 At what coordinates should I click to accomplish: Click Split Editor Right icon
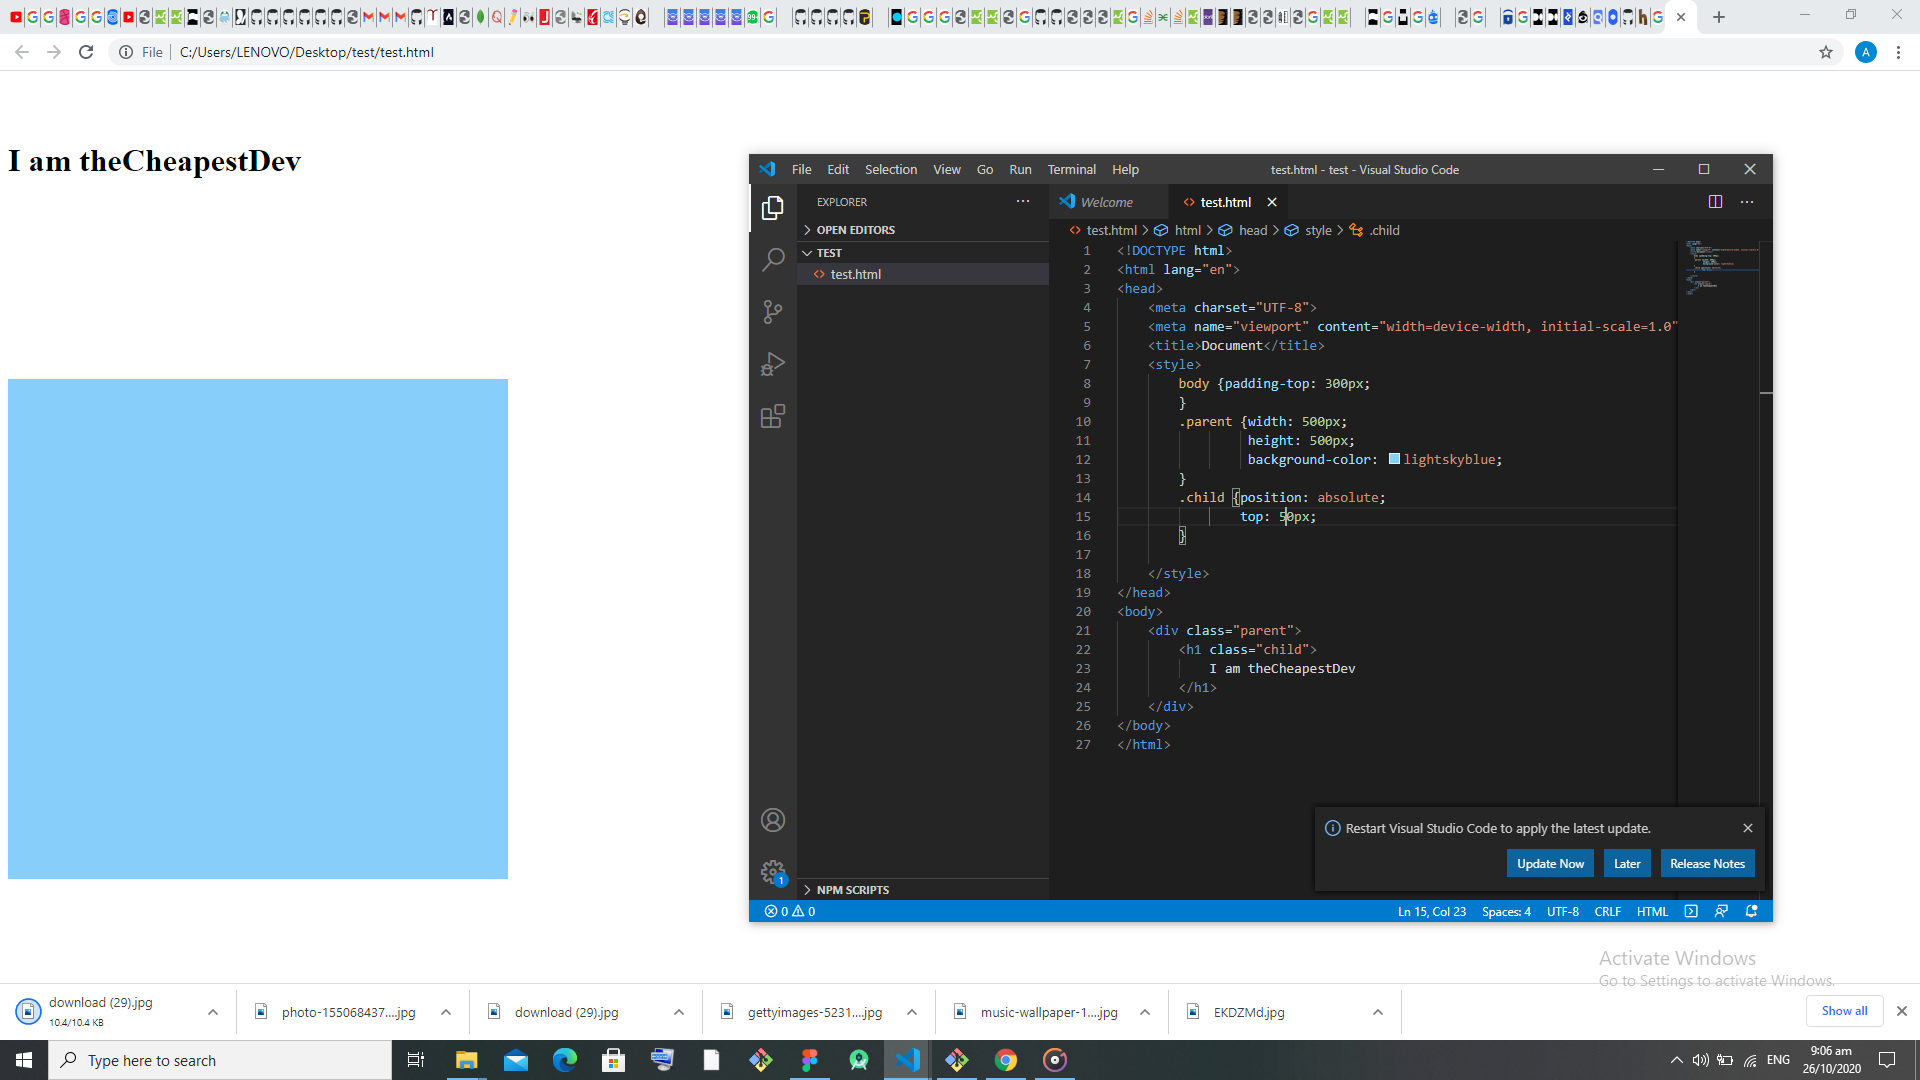(1715, 202)
